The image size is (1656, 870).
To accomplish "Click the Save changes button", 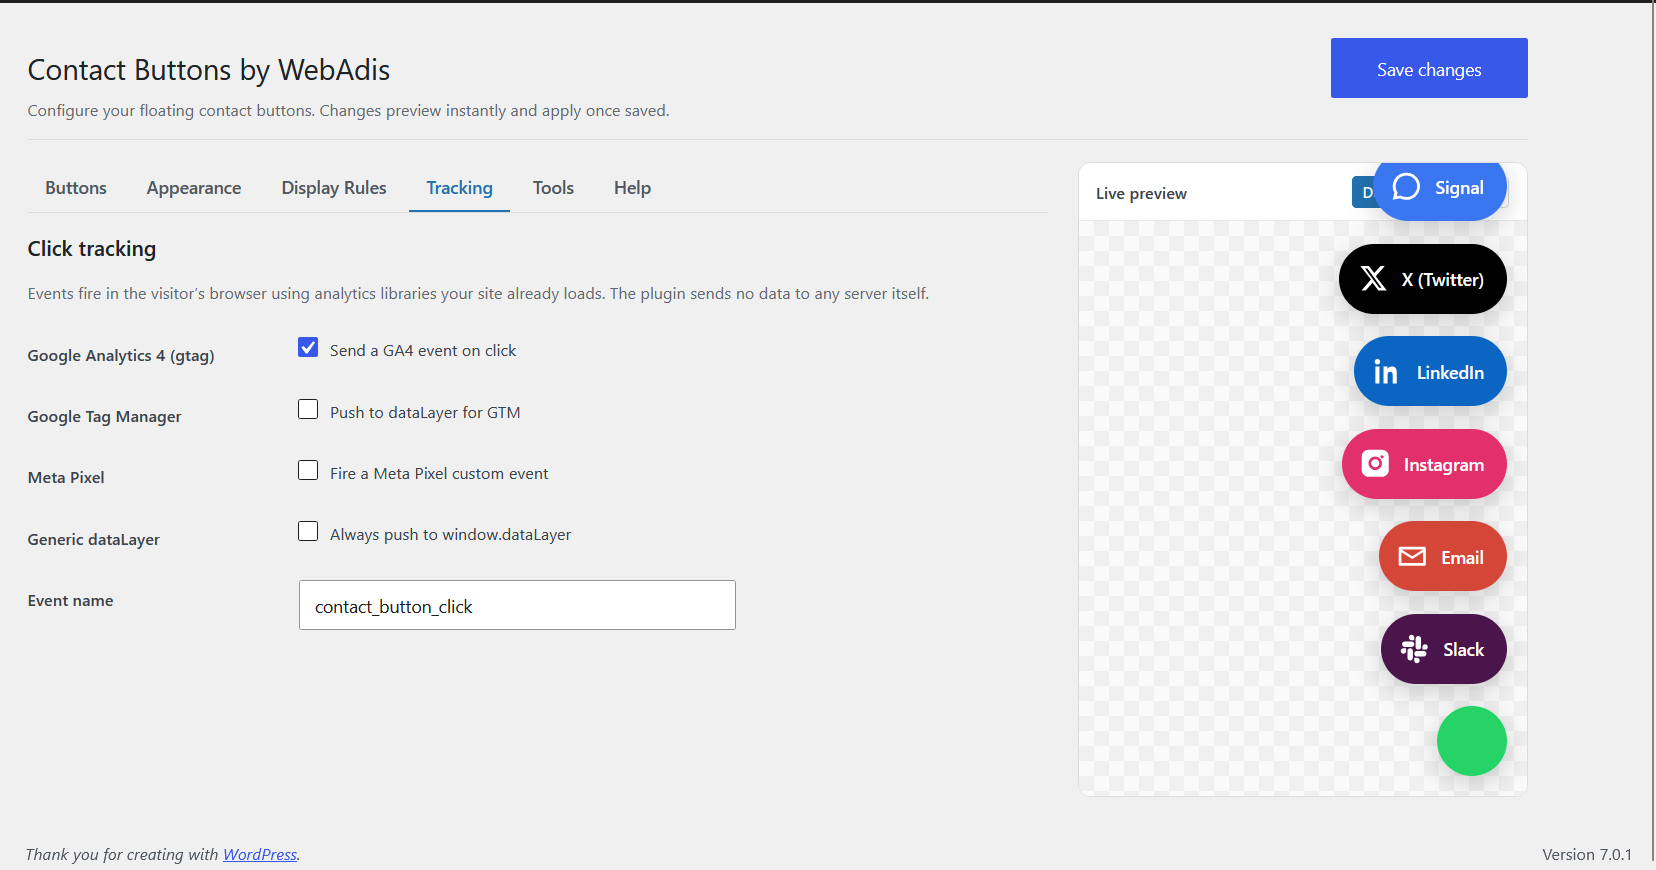I will [x=1429, y=68].
